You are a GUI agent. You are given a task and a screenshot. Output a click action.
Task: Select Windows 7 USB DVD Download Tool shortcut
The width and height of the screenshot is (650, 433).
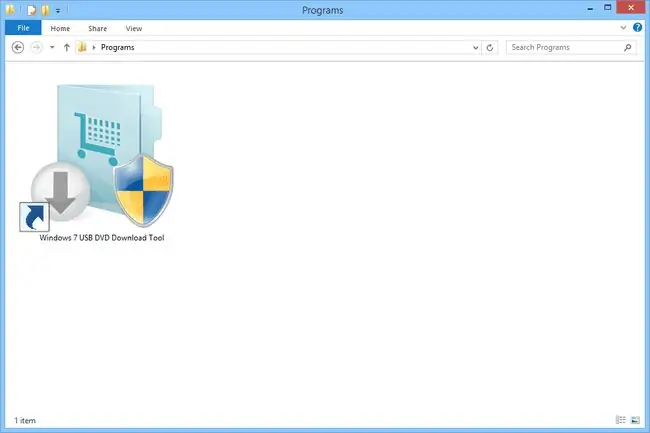[x=102, y=162]
